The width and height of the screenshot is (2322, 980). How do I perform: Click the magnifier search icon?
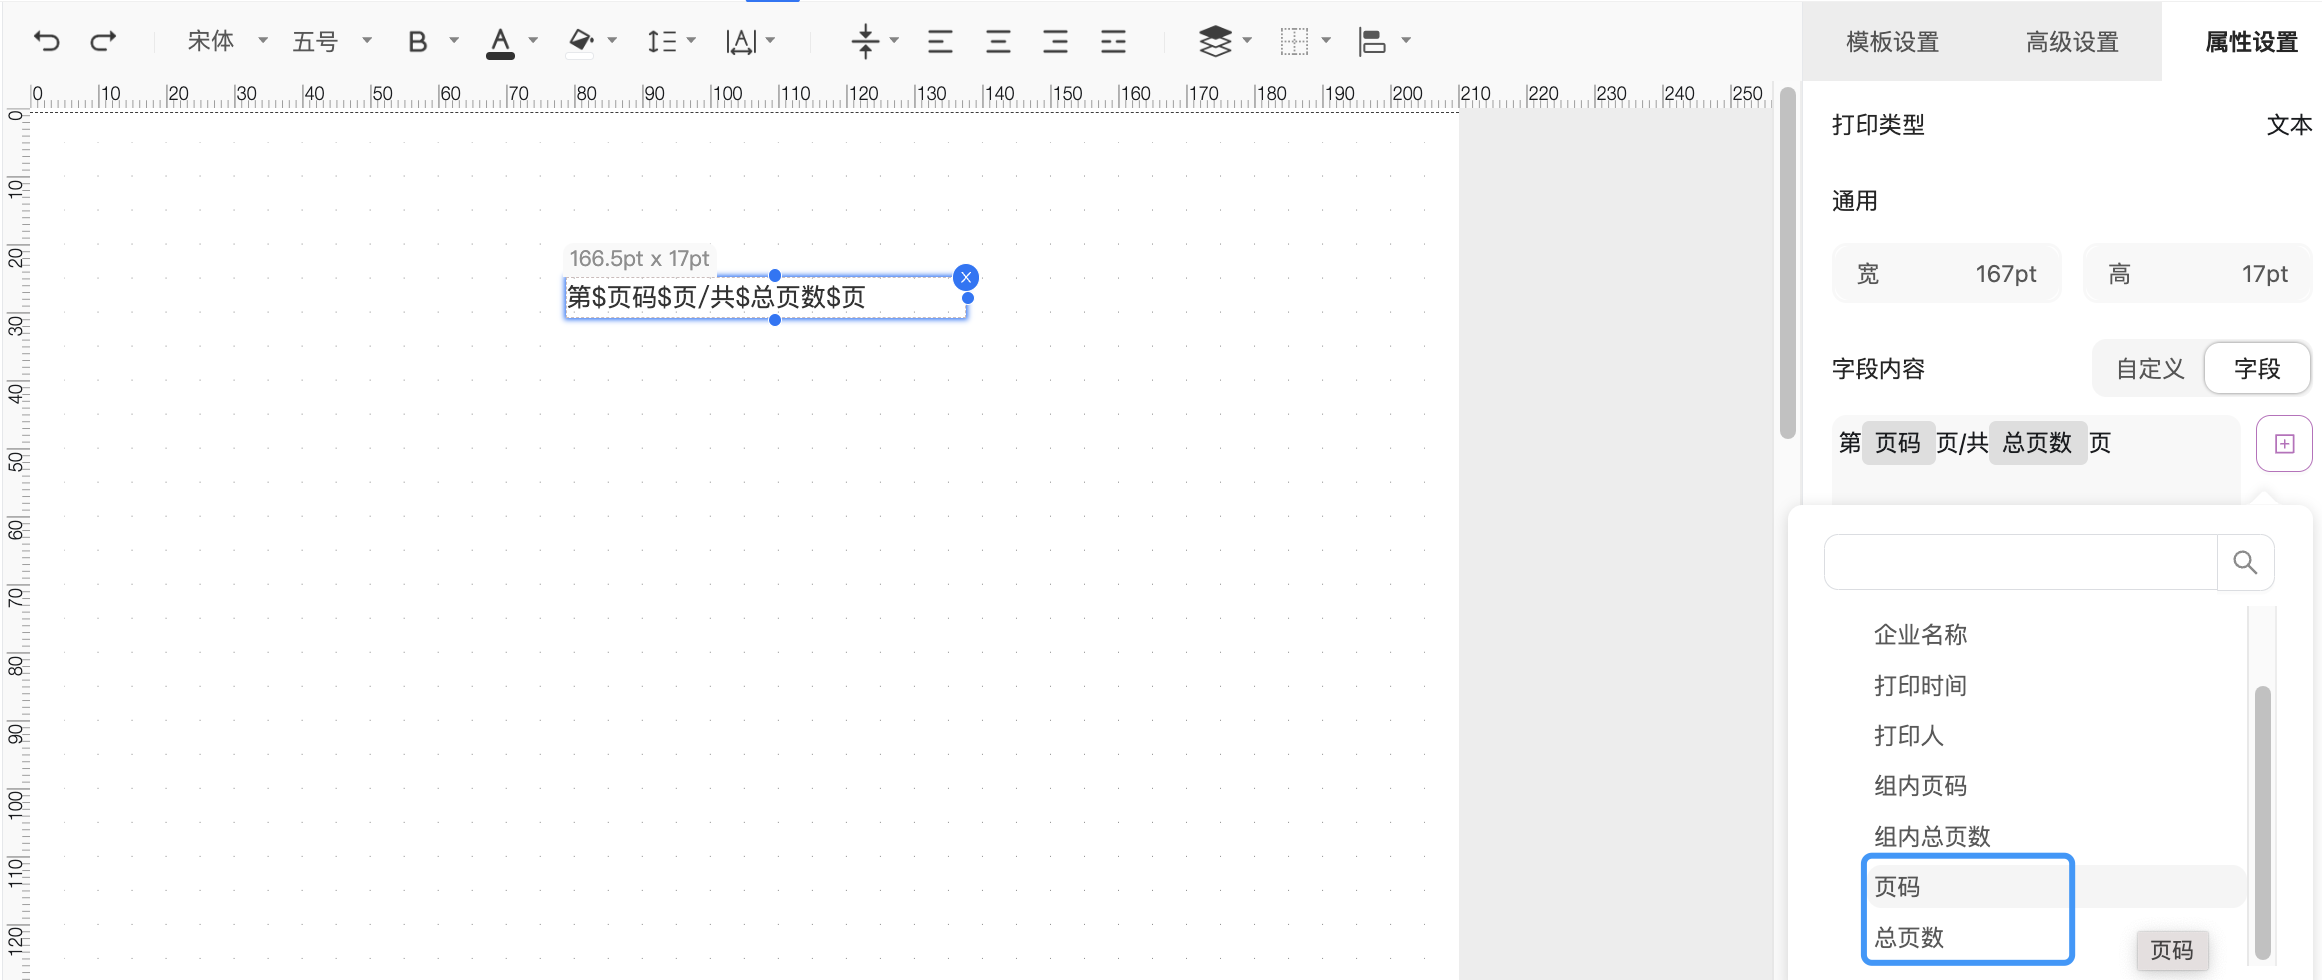pos(2245,562)
